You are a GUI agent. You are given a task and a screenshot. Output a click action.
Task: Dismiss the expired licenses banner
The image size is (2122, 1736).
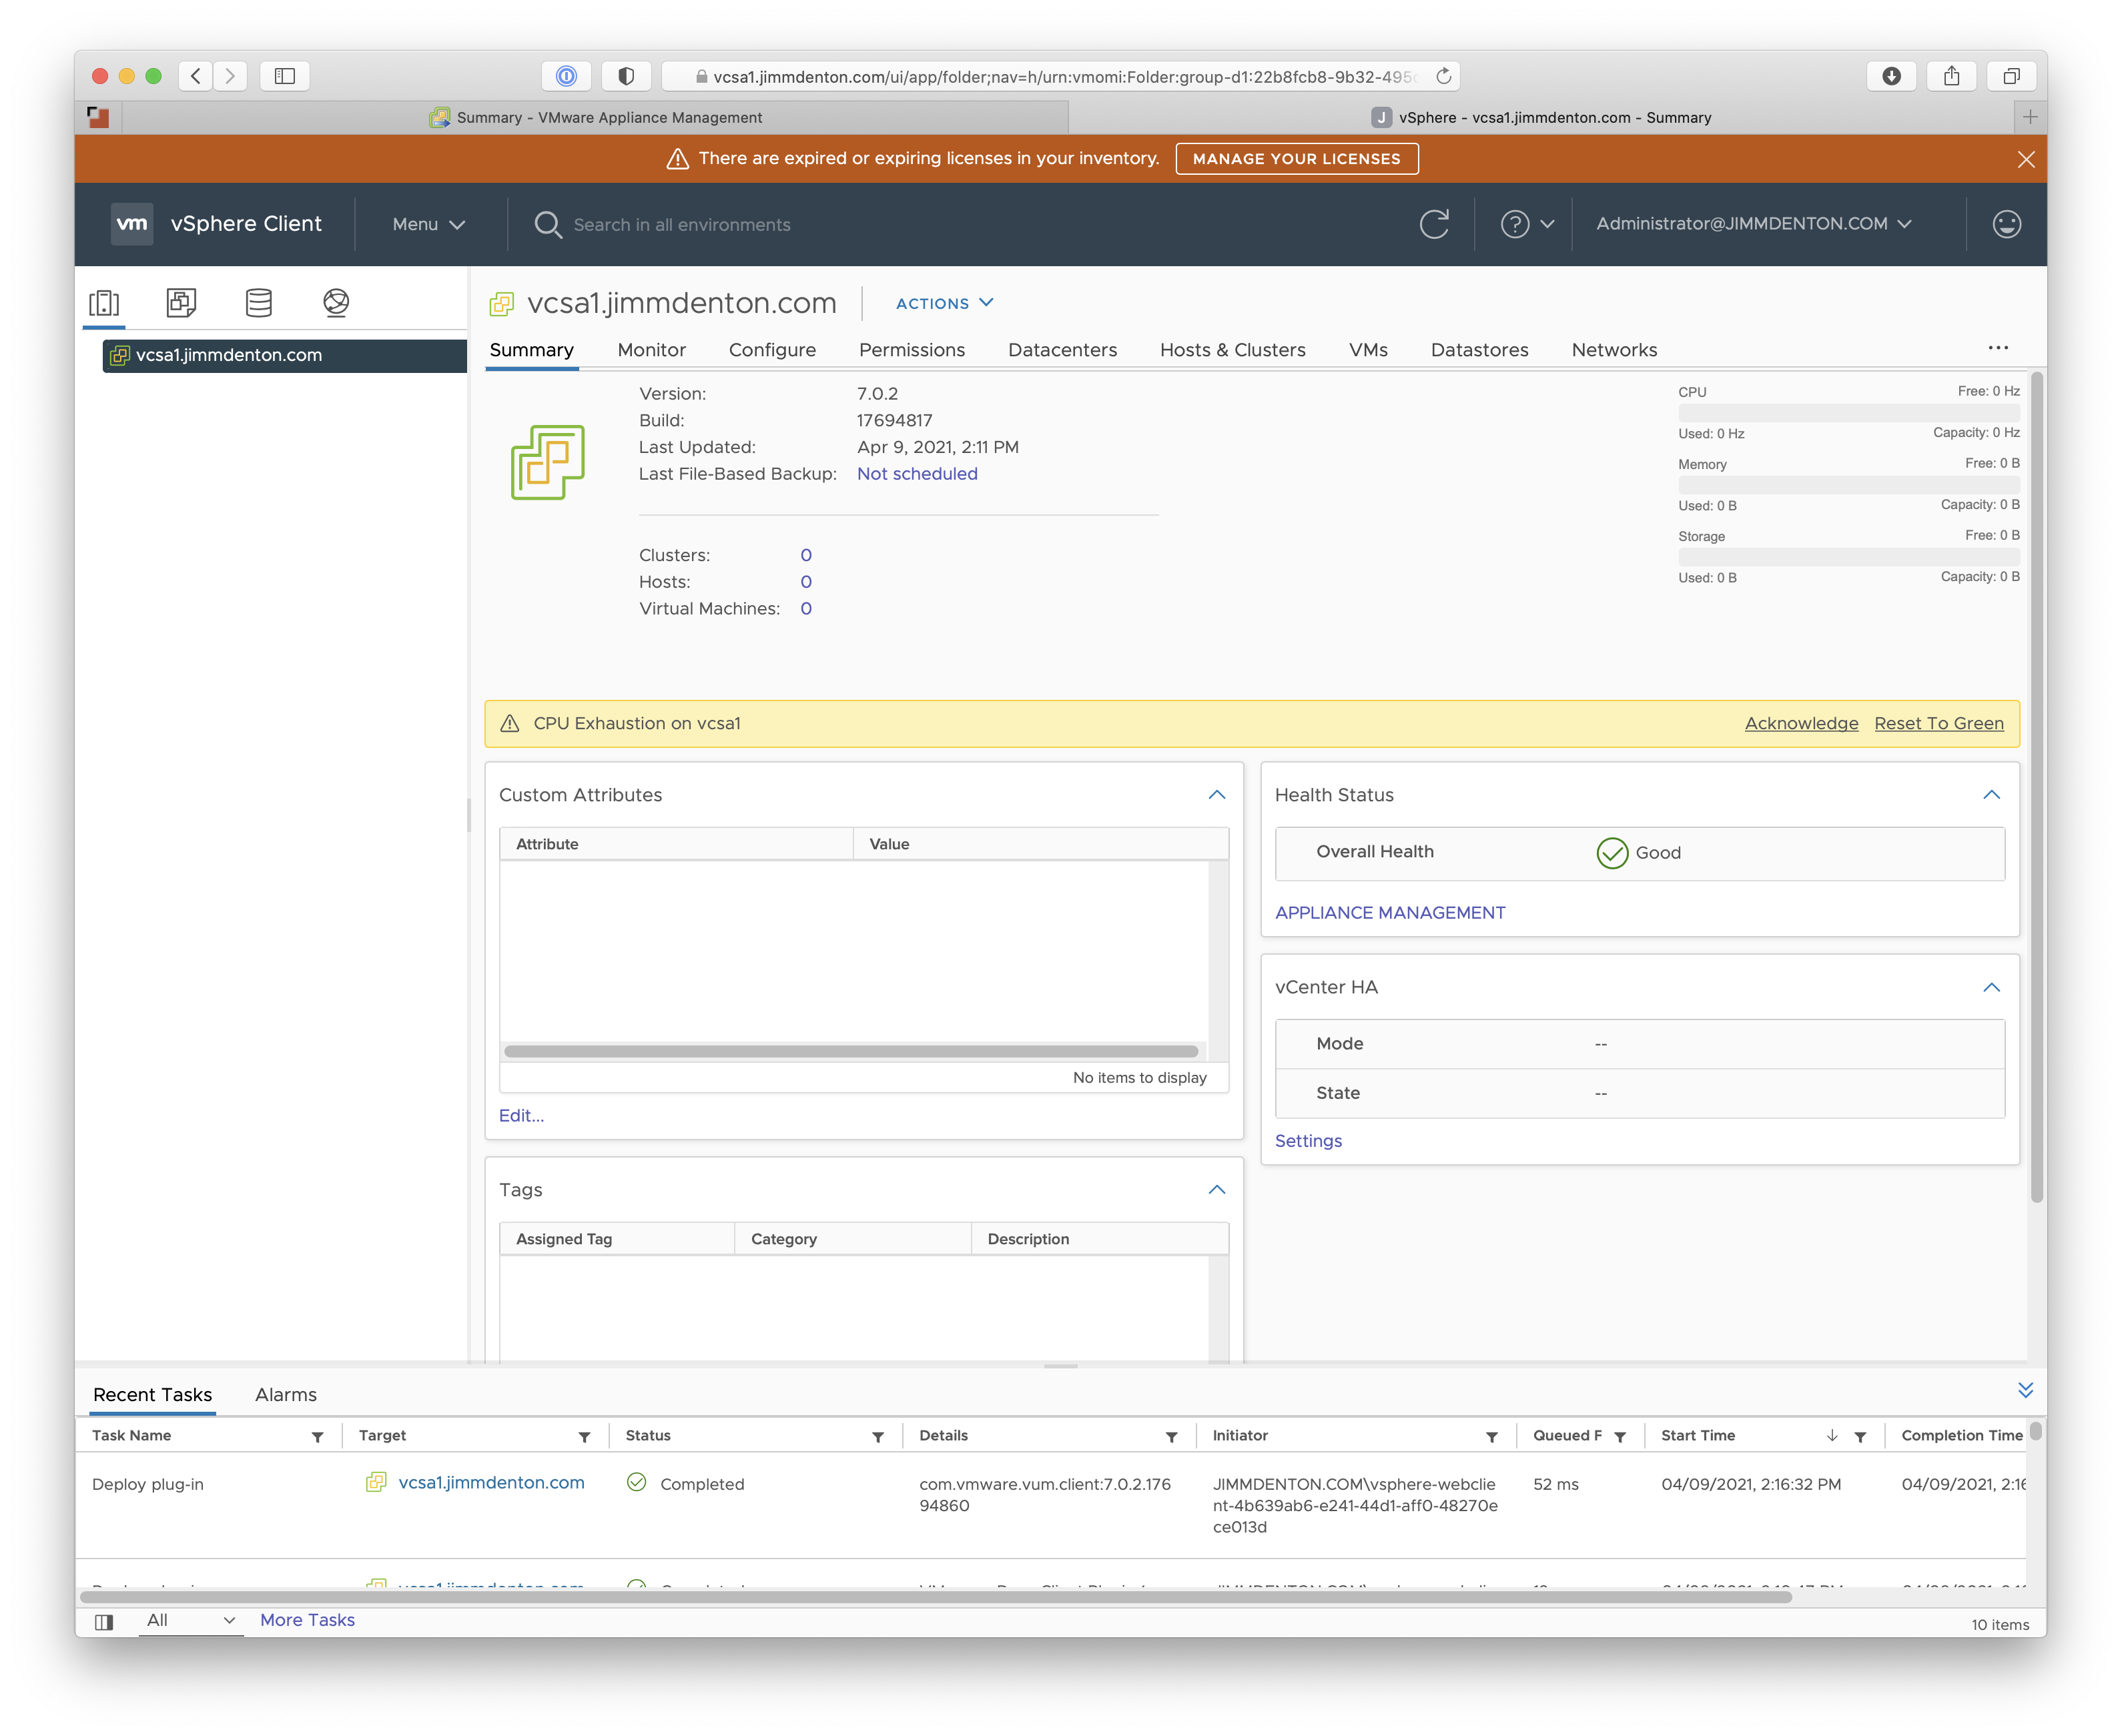pos(2025,159)
